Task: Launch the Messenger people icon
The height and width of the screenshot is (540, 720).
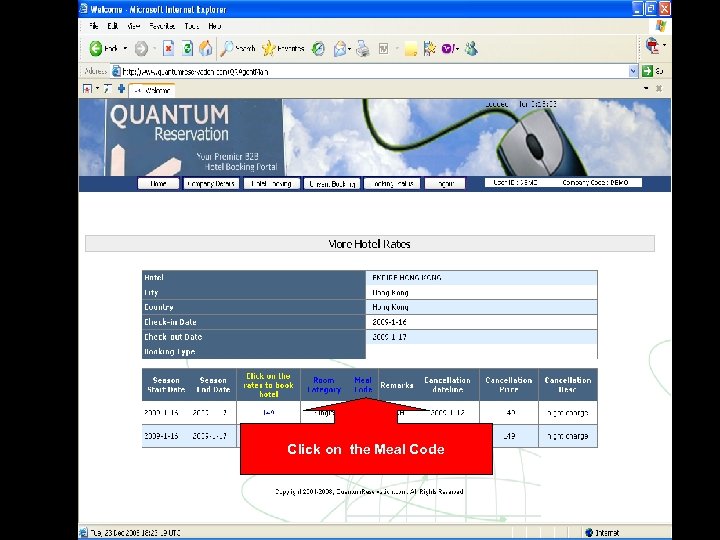Action: pos(471,48)
